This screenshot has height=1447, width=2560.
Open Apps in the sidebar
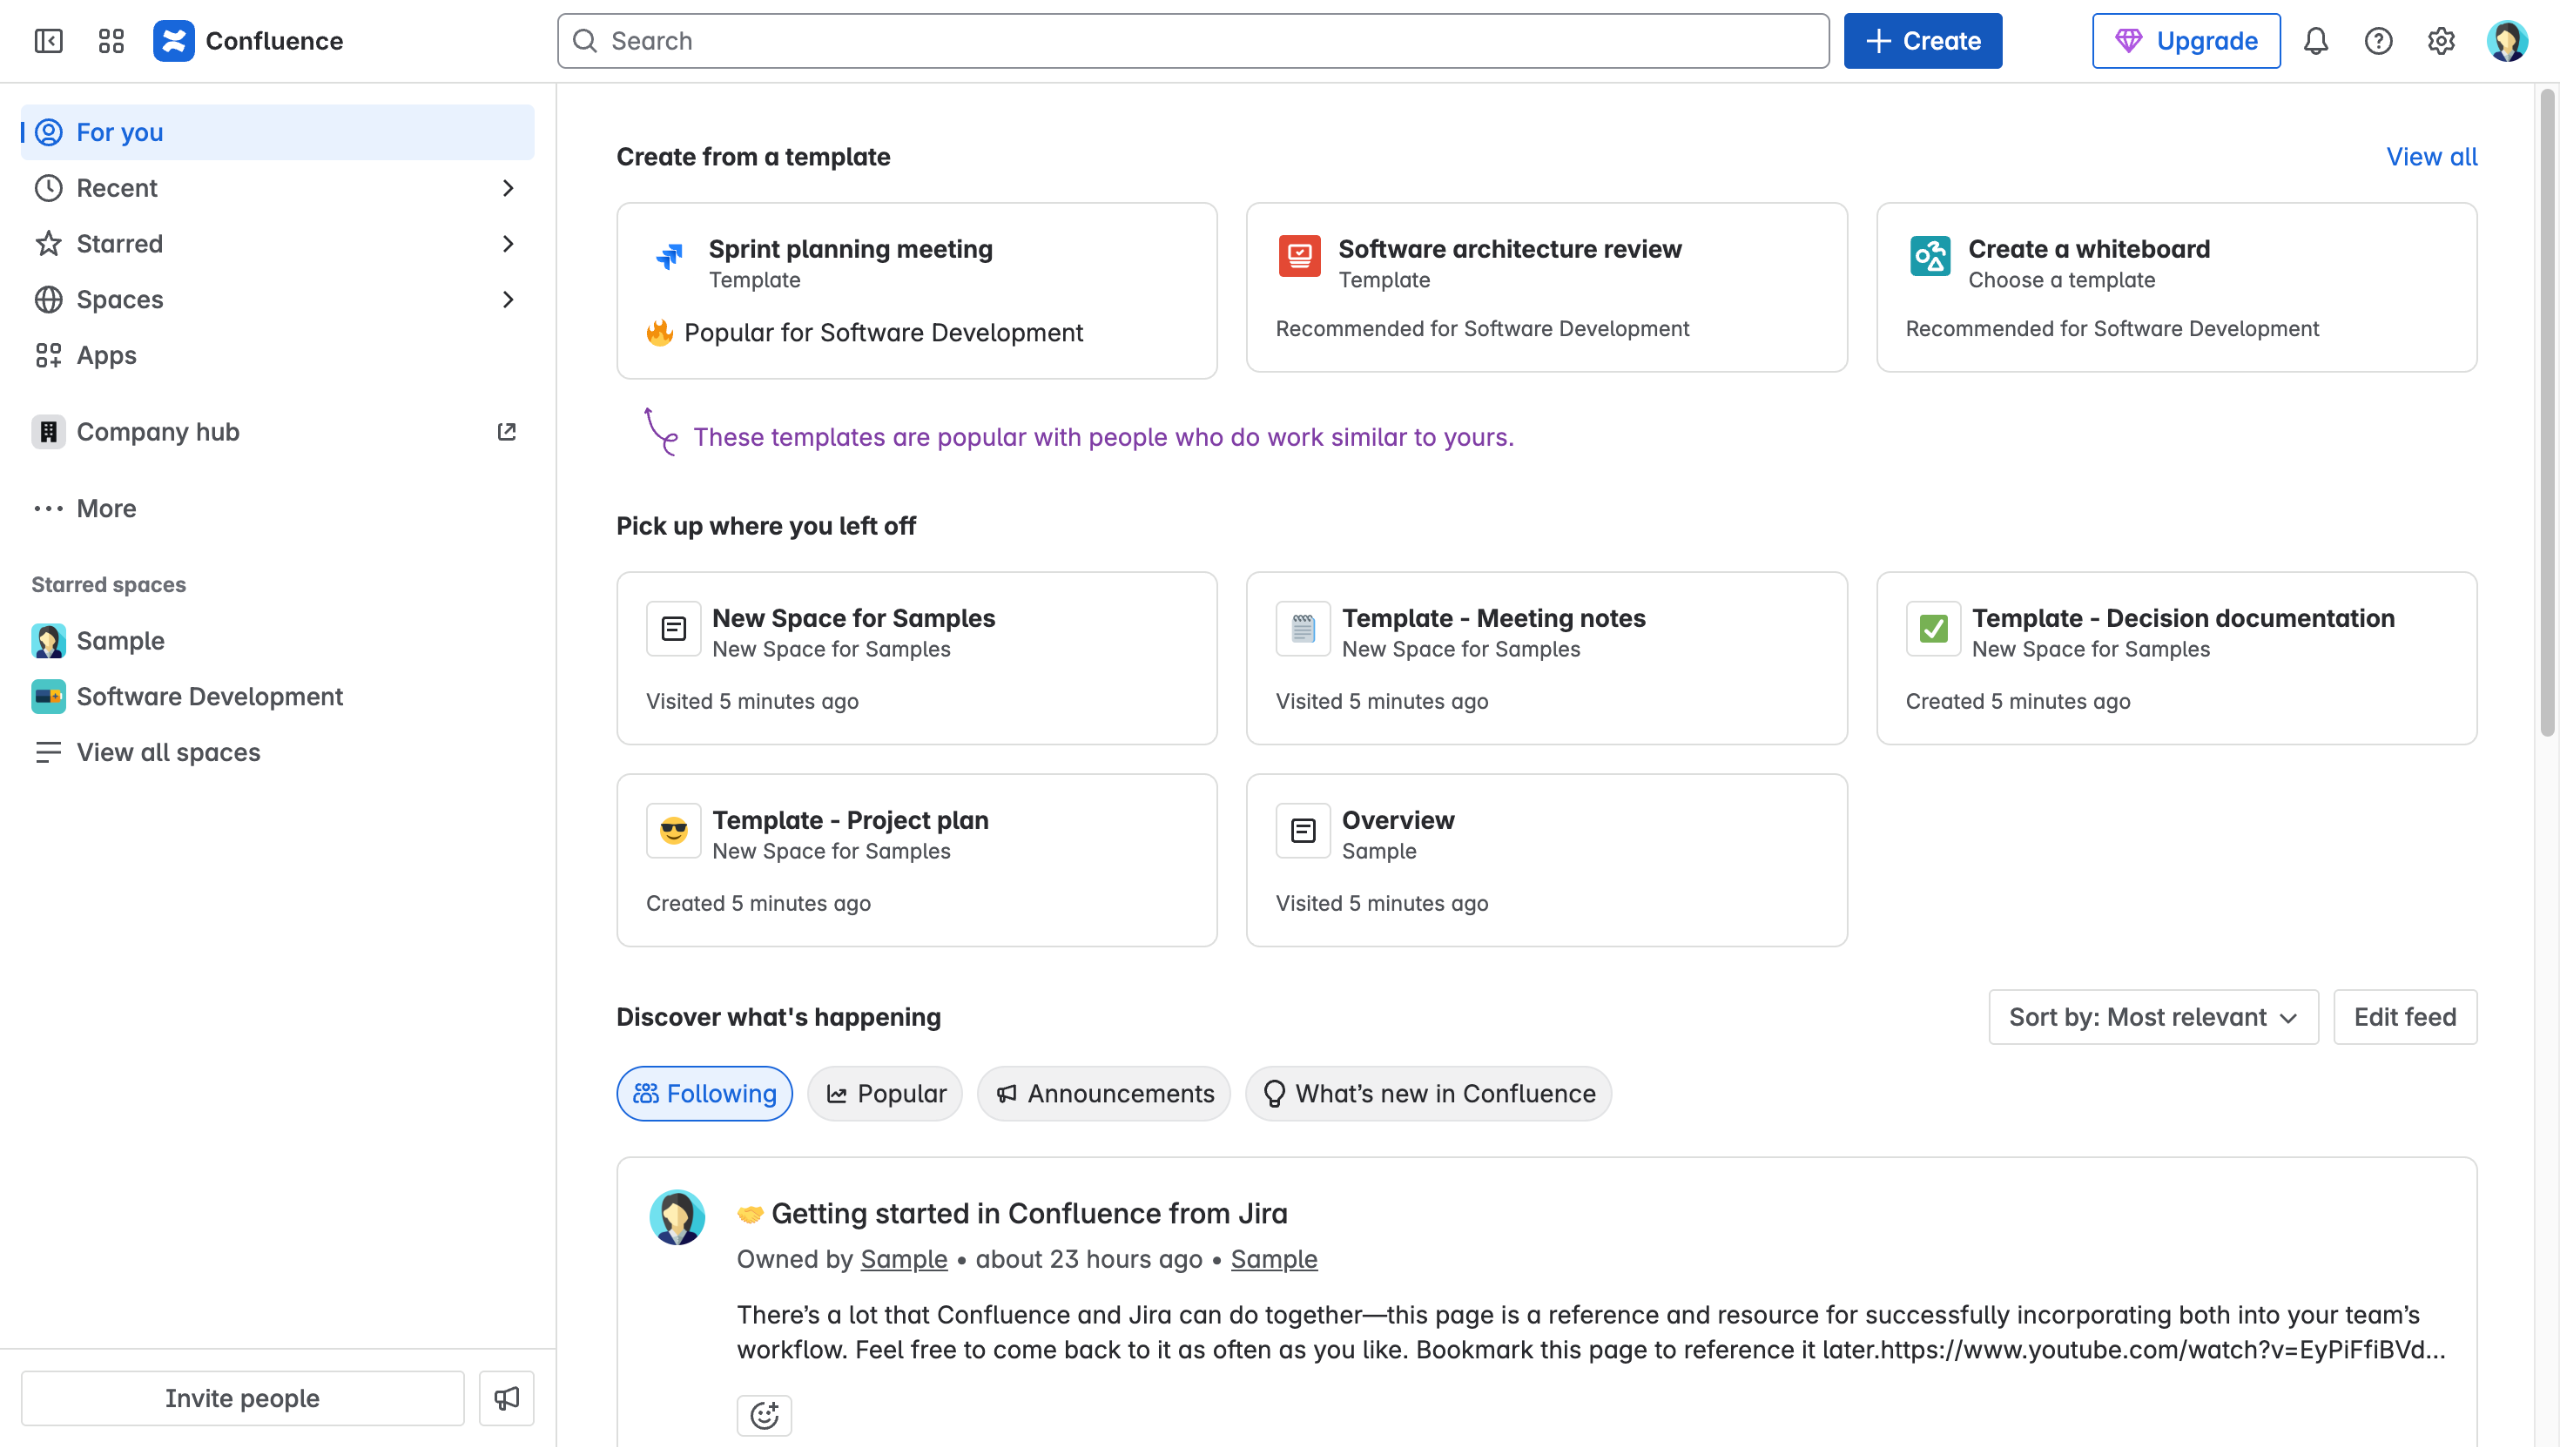click(106, 356)
